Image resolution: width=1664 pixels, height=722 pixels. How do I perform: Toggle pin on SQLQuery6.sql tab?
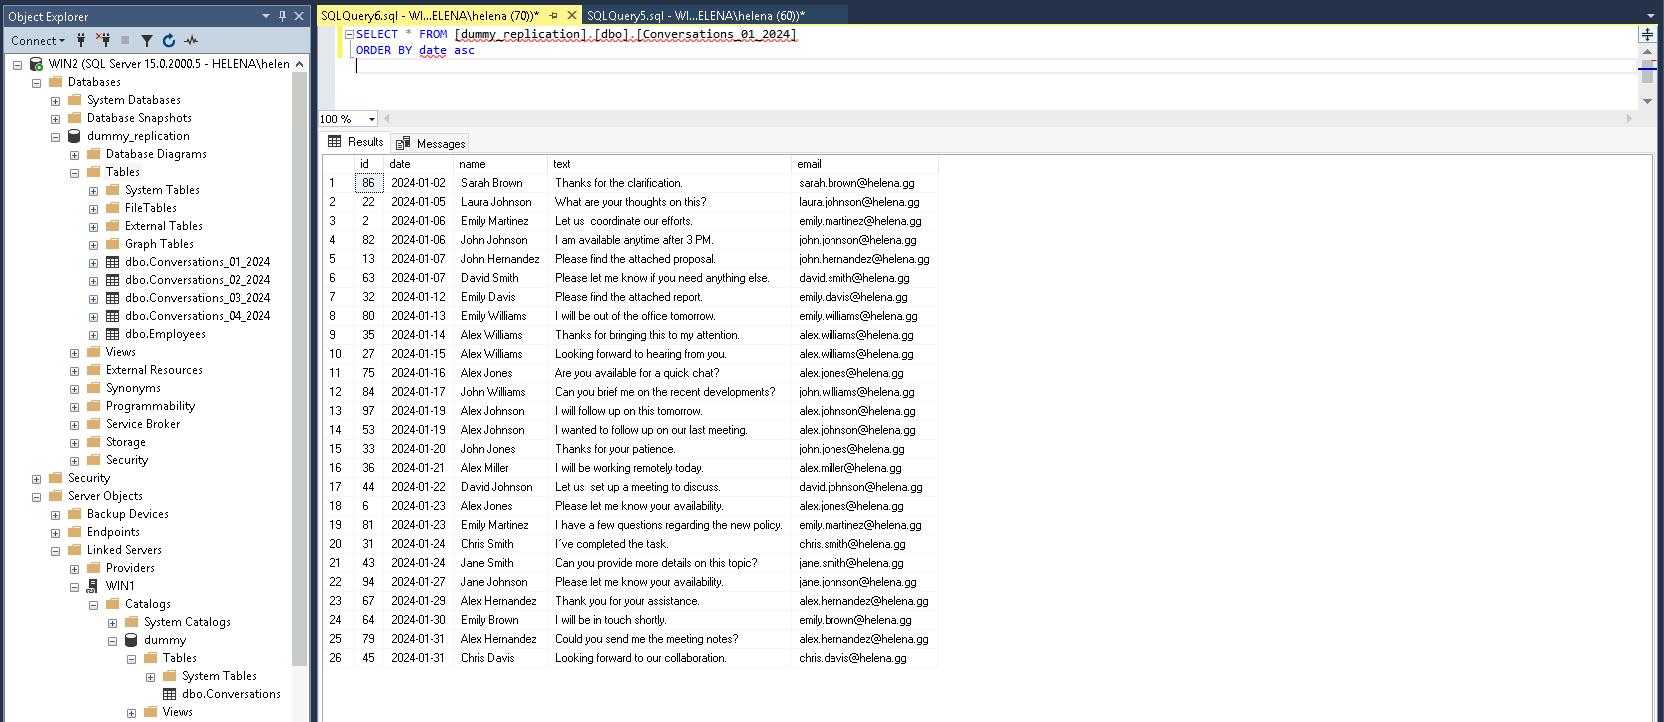tap(553, 15)
